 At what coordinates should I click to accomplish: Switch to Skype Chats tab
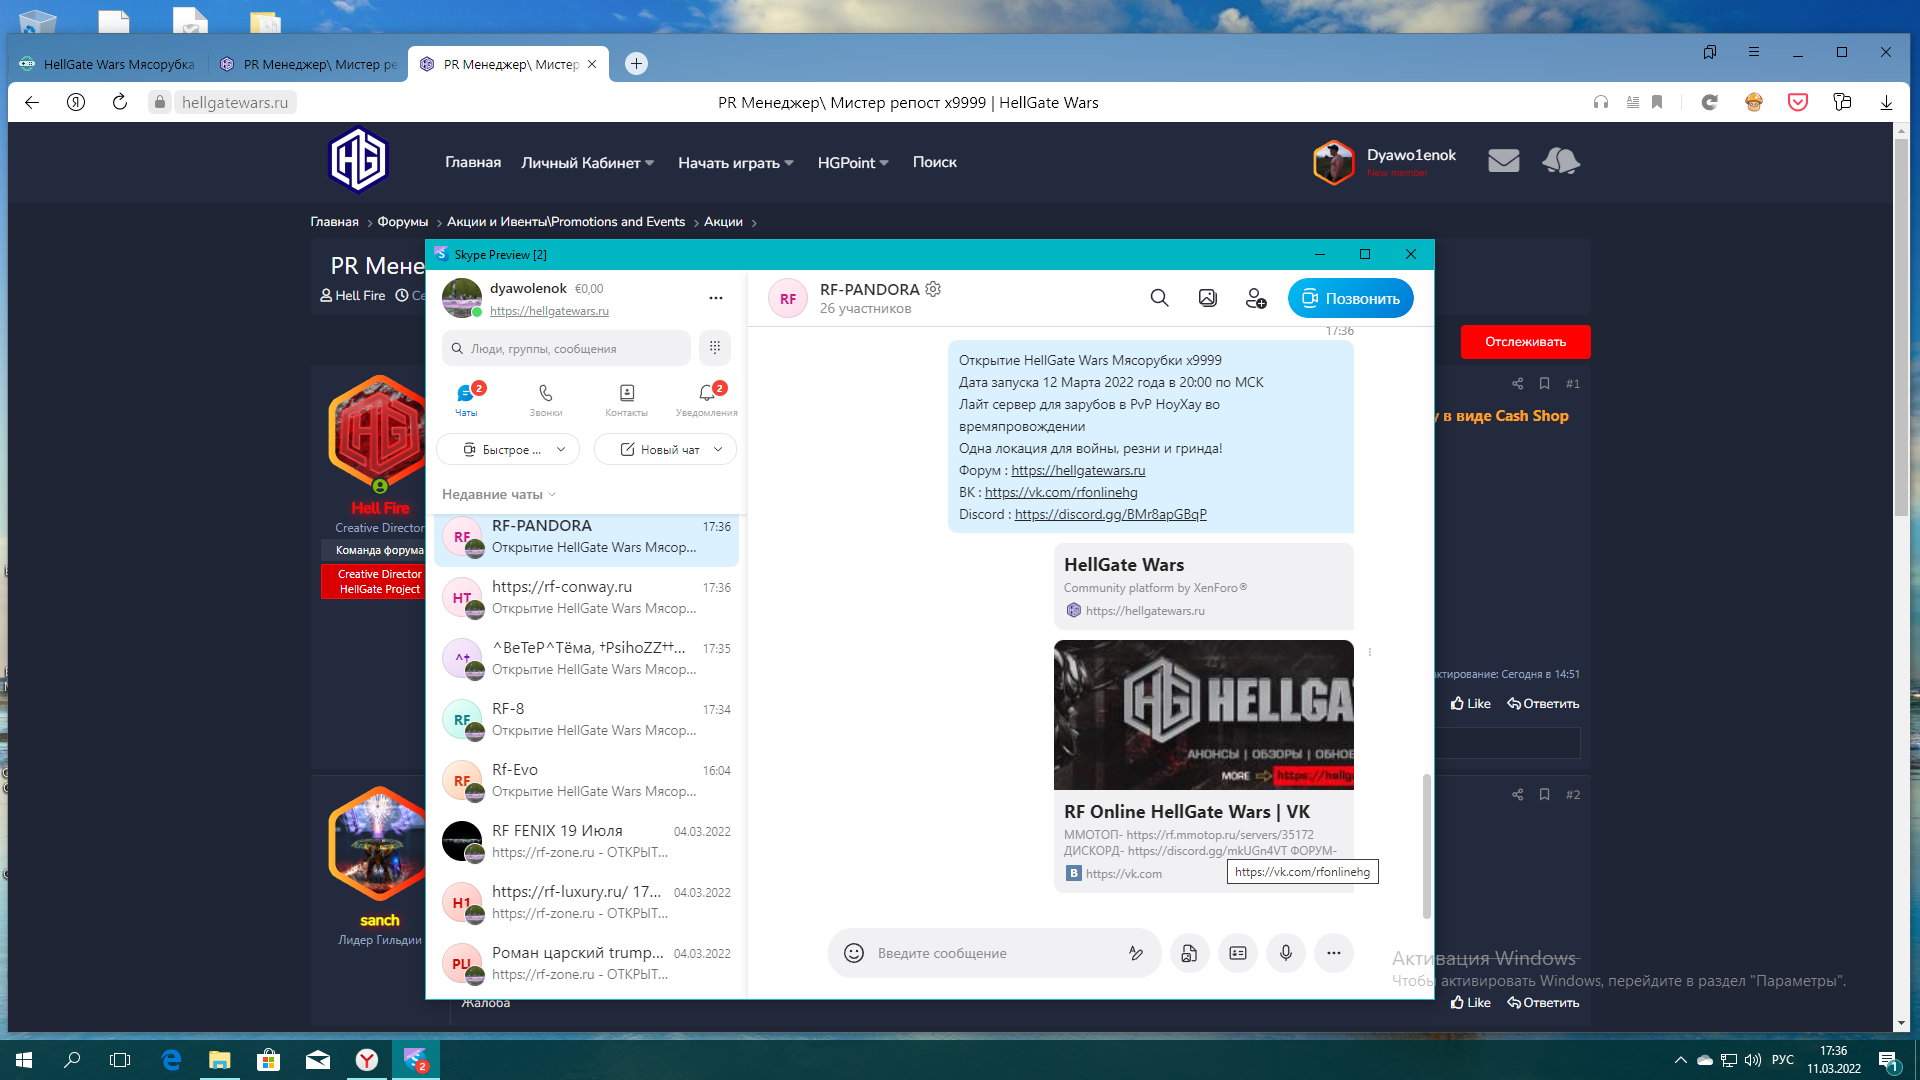tap(466, 399)
